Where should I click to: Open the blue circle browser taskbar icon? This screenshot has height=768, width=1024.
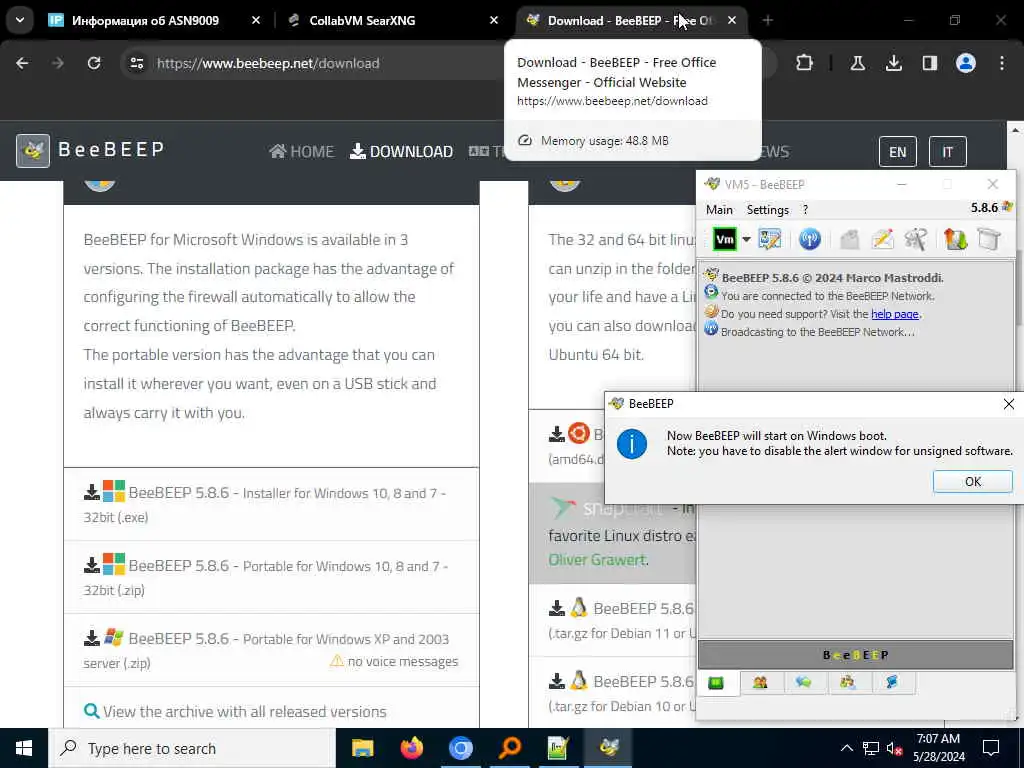(x=460, y=748)
